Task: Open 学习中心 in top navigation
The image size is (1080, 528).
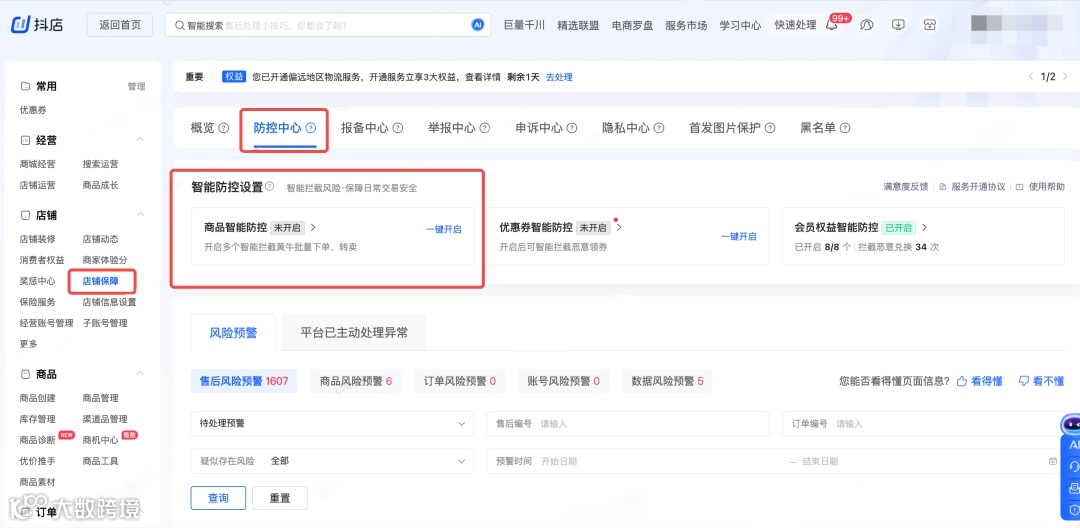Action: [x=740, y=25]
